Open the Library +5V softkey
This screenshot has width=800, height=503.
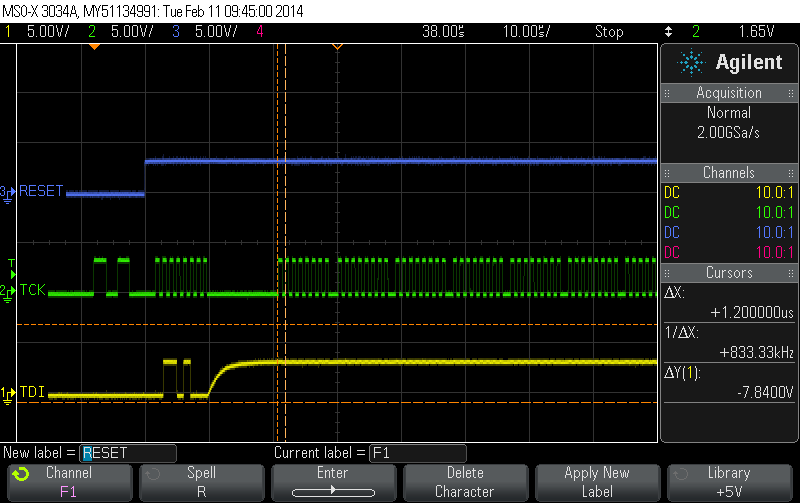pos(729,483)
